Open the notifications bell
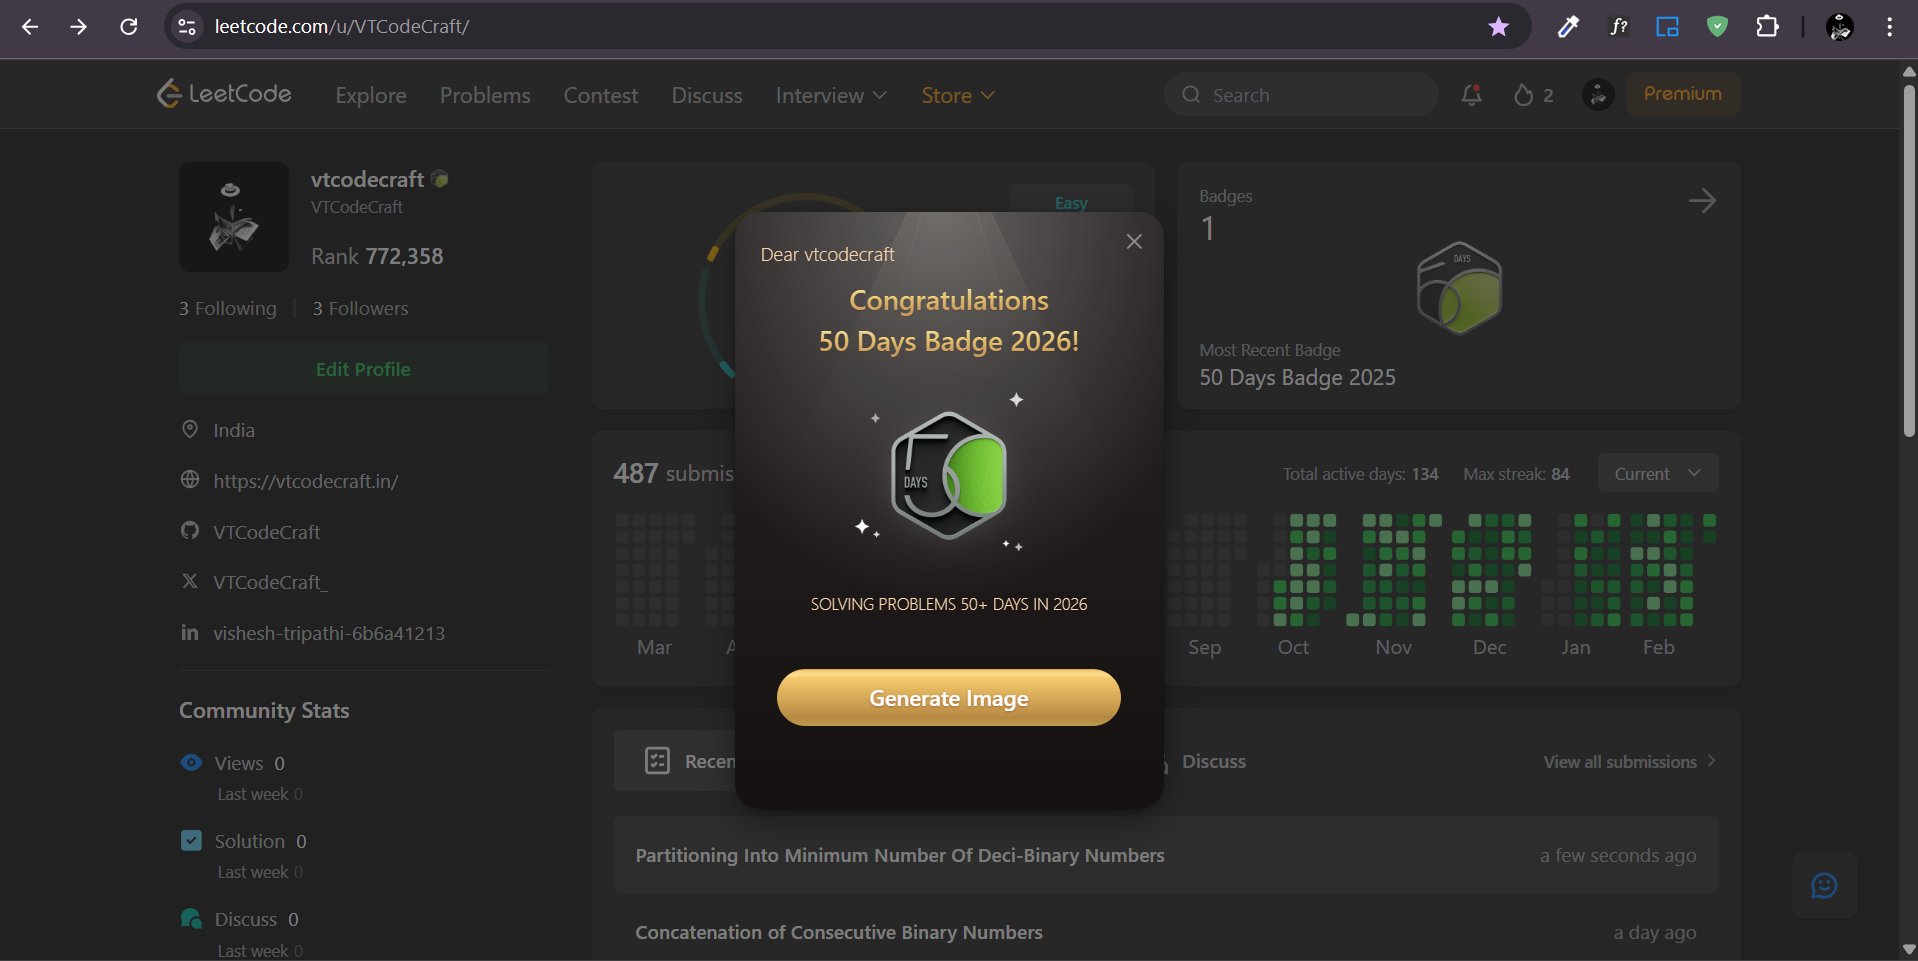This screenshot has height=961, width=1918. click(1471, 95)
